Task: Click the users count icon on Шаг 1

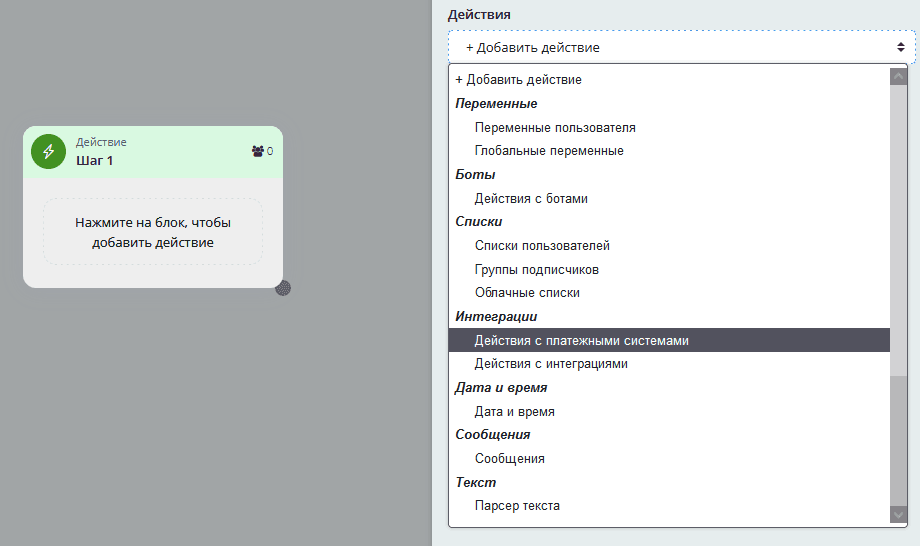Action: pyautogui.click(x=258, y=151)
